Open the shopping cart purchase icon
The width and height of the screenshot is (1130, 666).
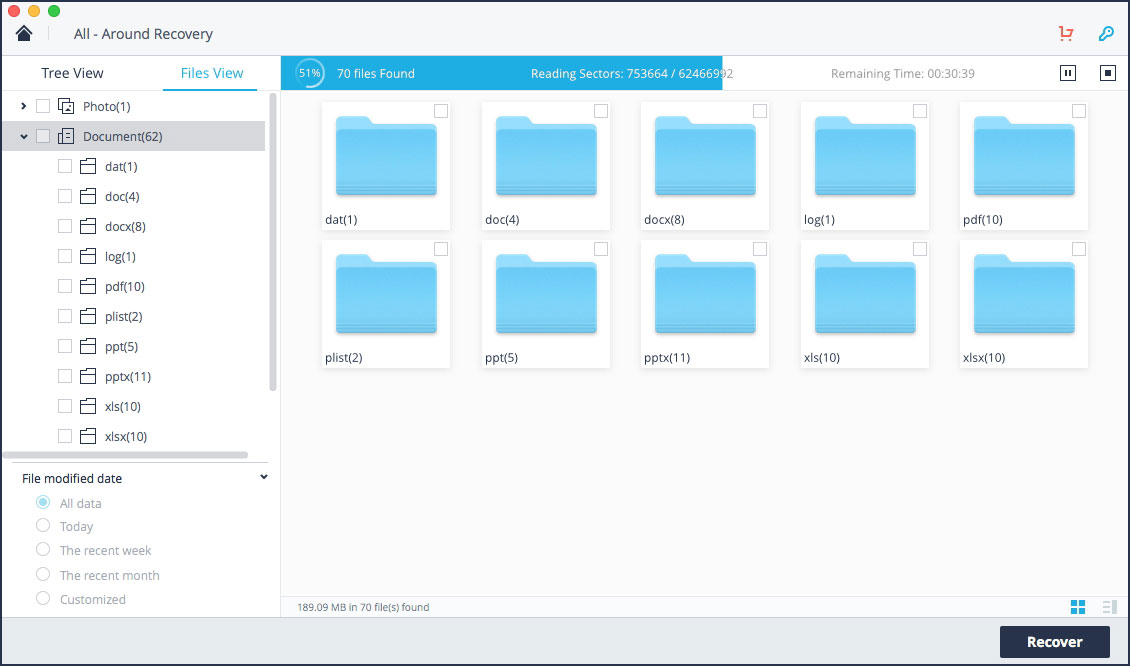pos(1066,33)
